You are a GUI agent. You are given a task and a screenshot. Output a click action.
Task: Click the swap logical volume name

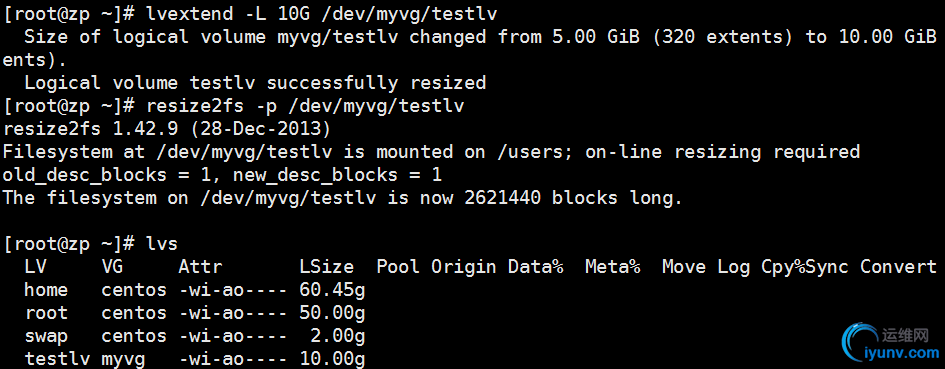(x=46, y=336)
